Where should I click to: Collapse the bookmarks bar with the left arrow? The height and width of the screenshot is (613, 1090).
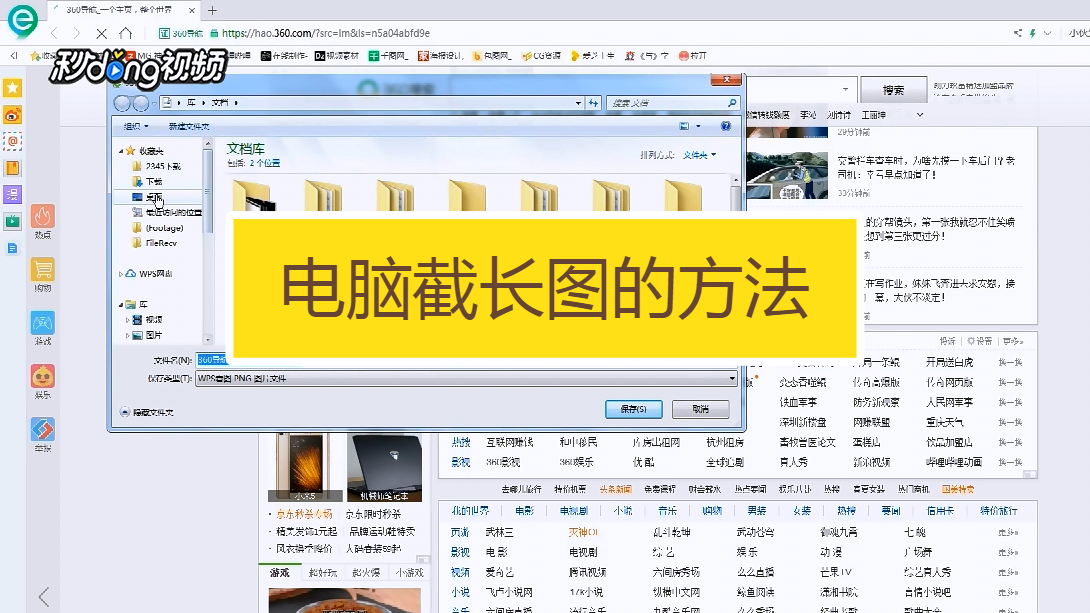pos(13,56)
